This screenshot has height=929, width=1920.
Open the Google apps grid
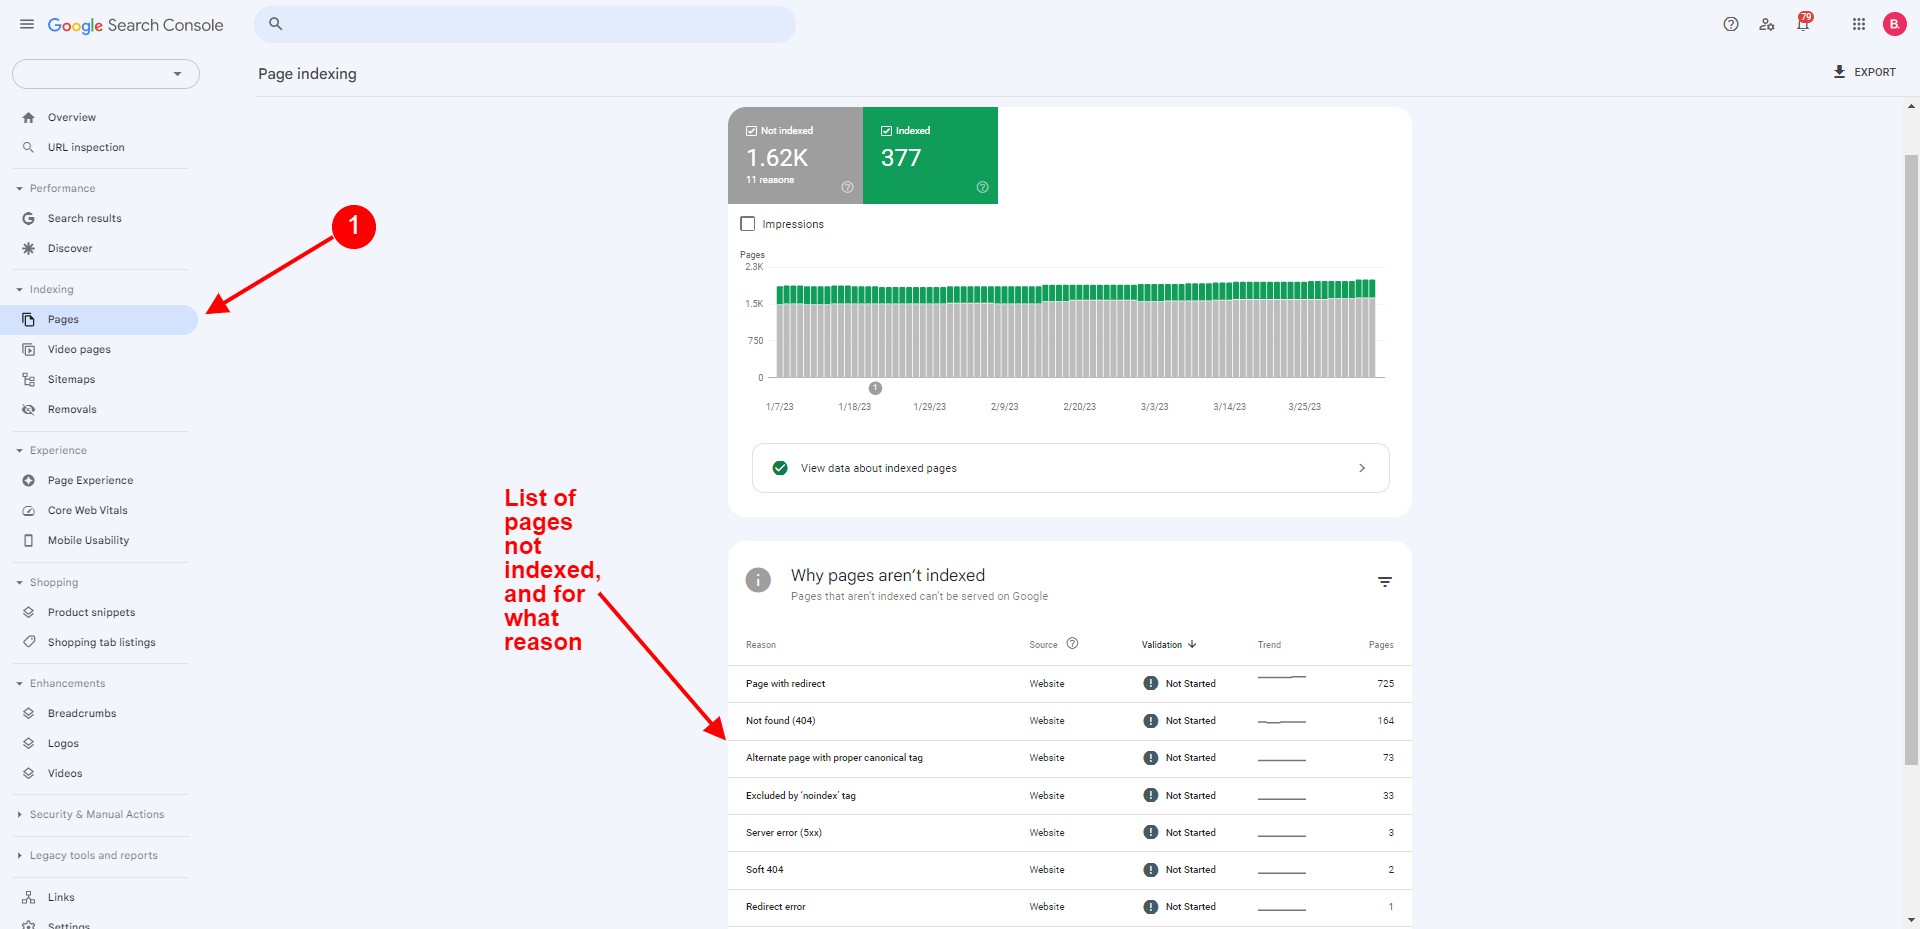[x=1859, y=24]
